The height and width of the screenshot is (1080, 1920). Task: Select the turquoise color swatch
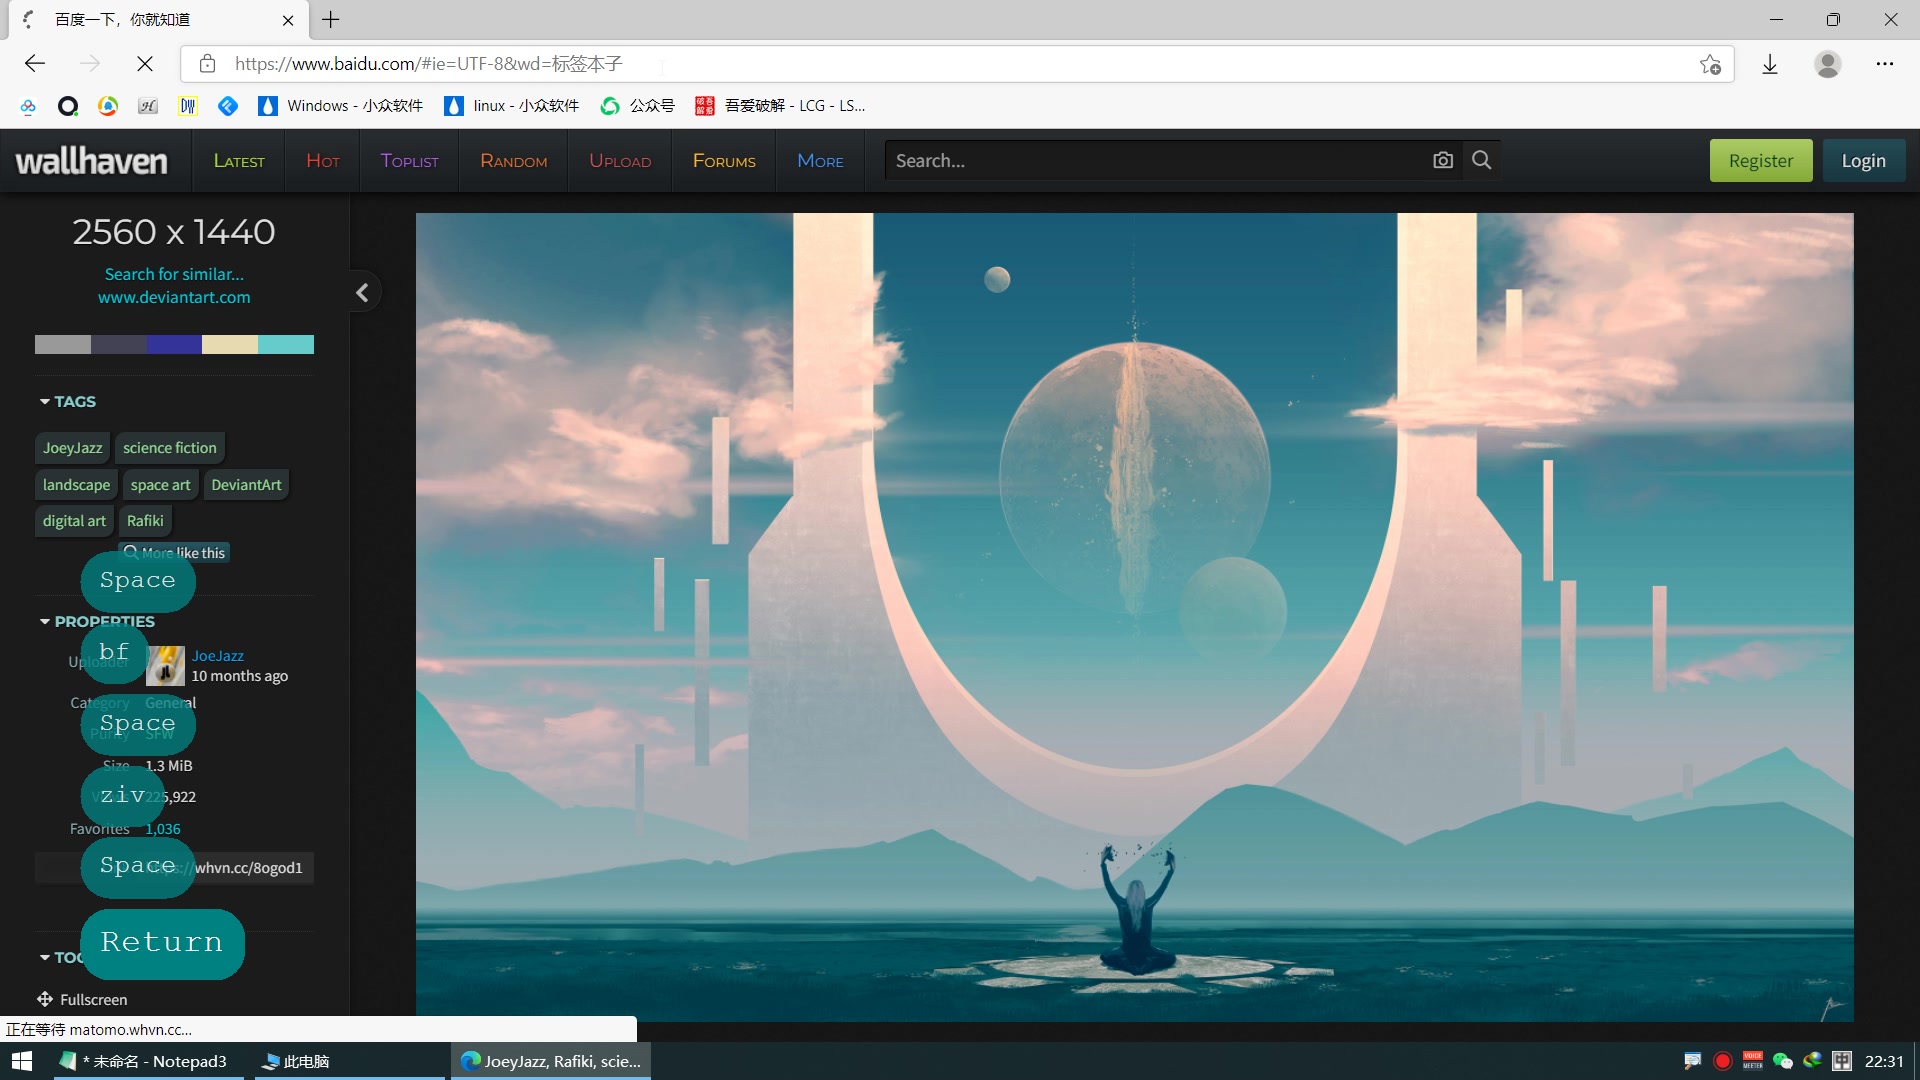(286, 344)
